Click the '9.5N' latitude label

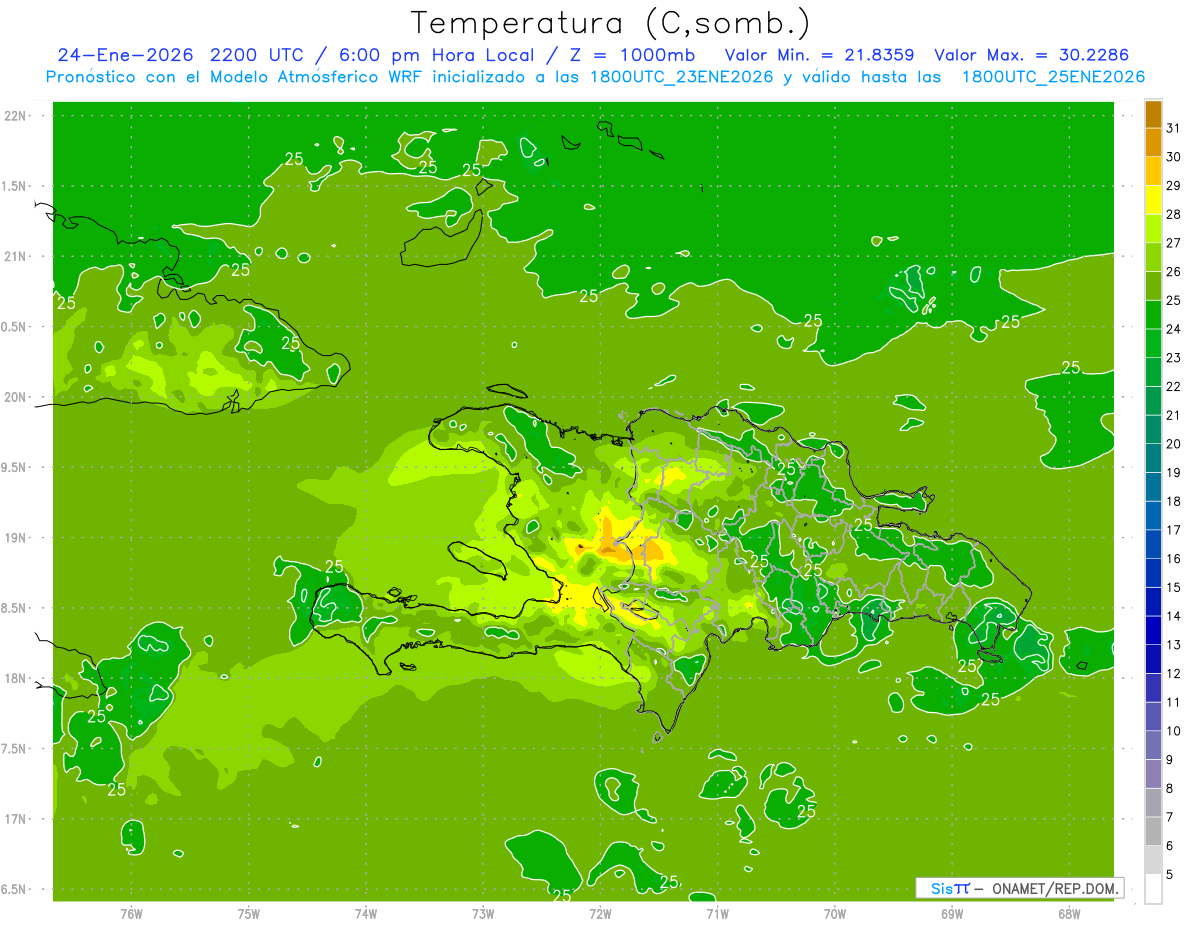point(14,467)
